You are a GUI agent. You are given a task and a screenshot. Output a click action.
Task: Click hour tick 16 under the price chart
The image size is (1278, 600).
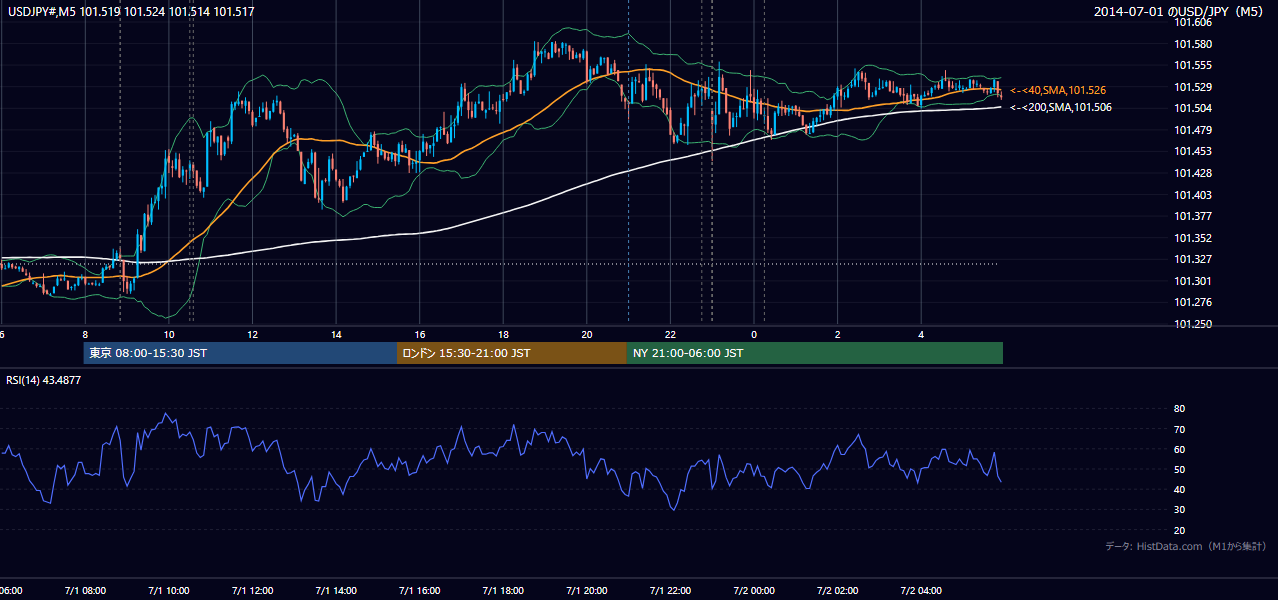click(x=420, y=334)
